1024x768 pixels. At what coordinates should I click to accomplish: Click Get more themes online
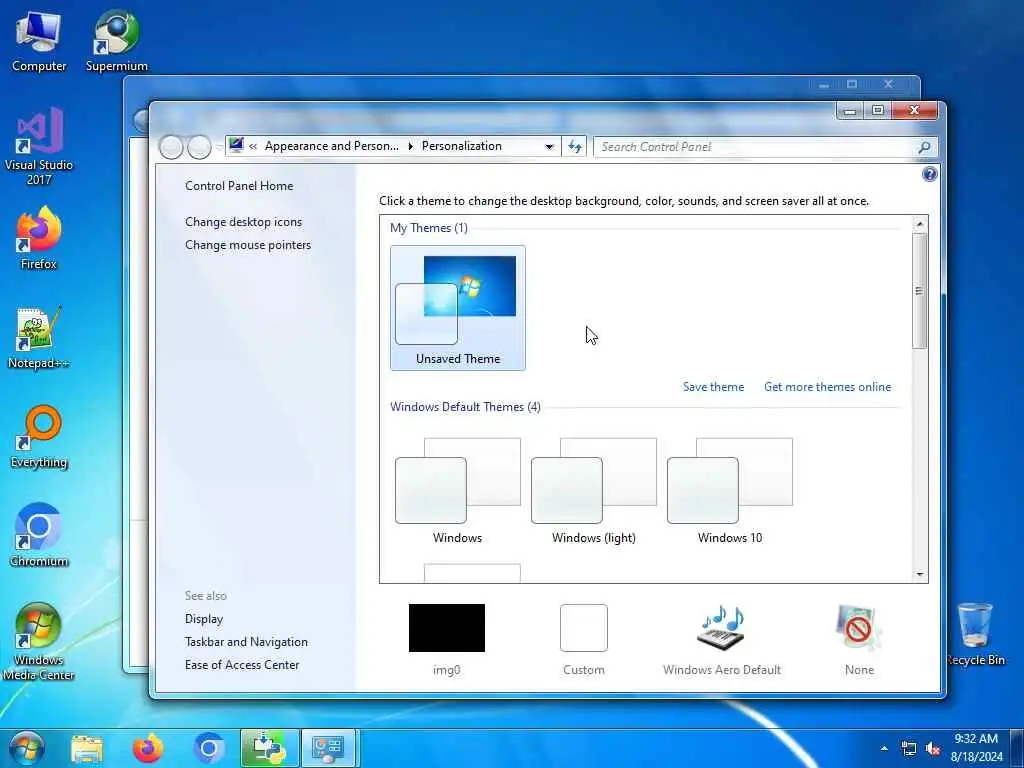click(x=827, y=387)
